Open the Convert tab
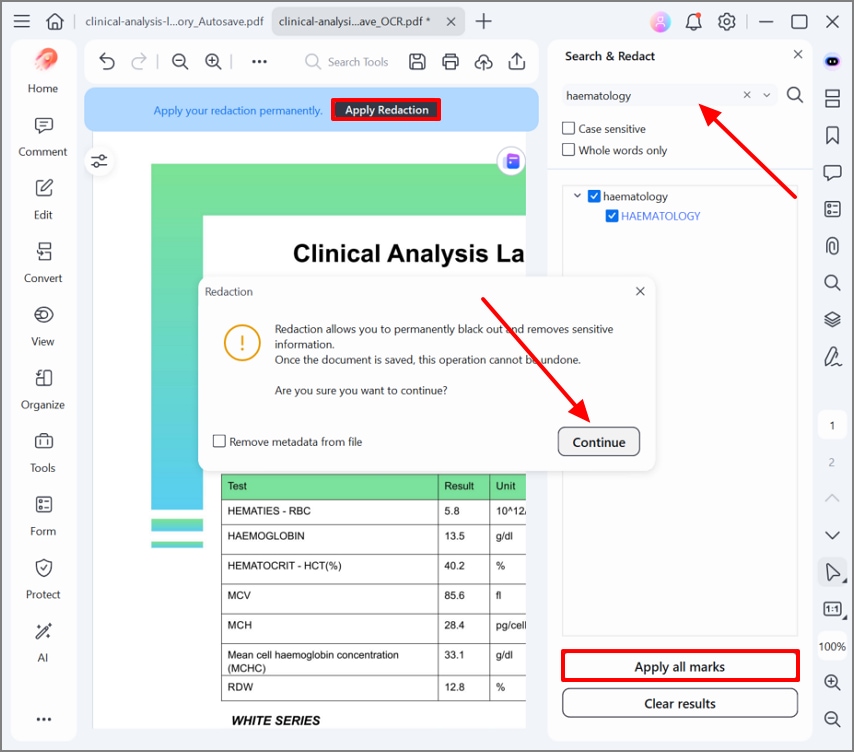 43,264
